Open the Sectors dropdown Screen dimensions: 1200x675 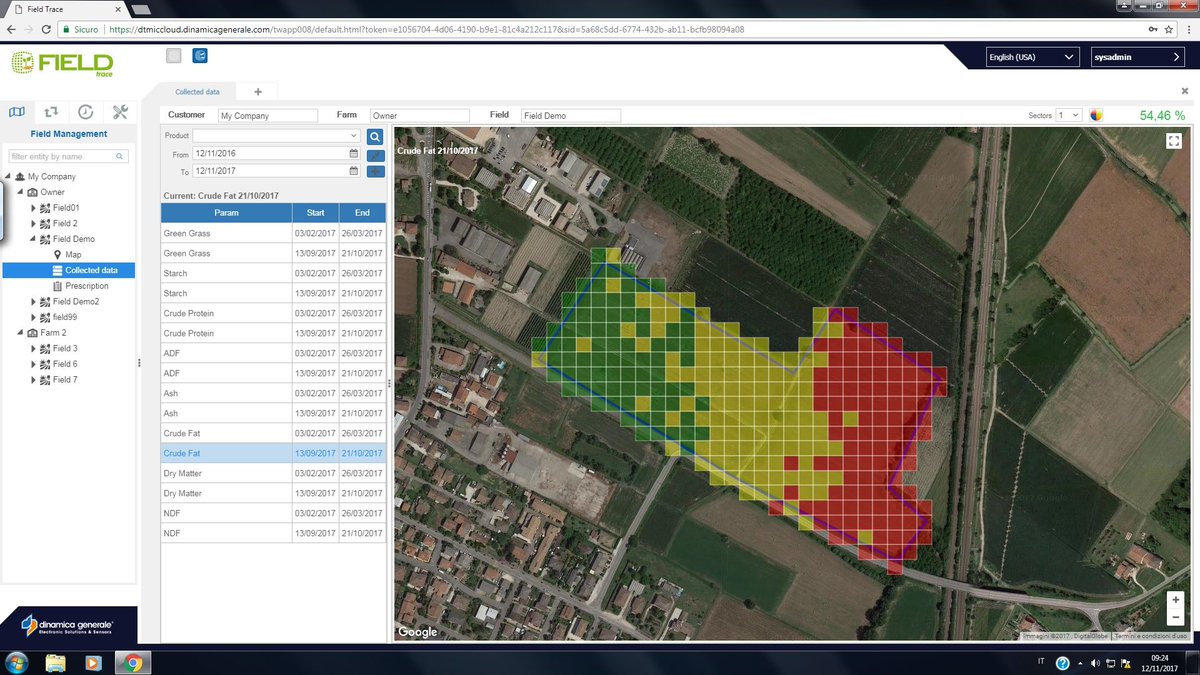point(1069,115)
